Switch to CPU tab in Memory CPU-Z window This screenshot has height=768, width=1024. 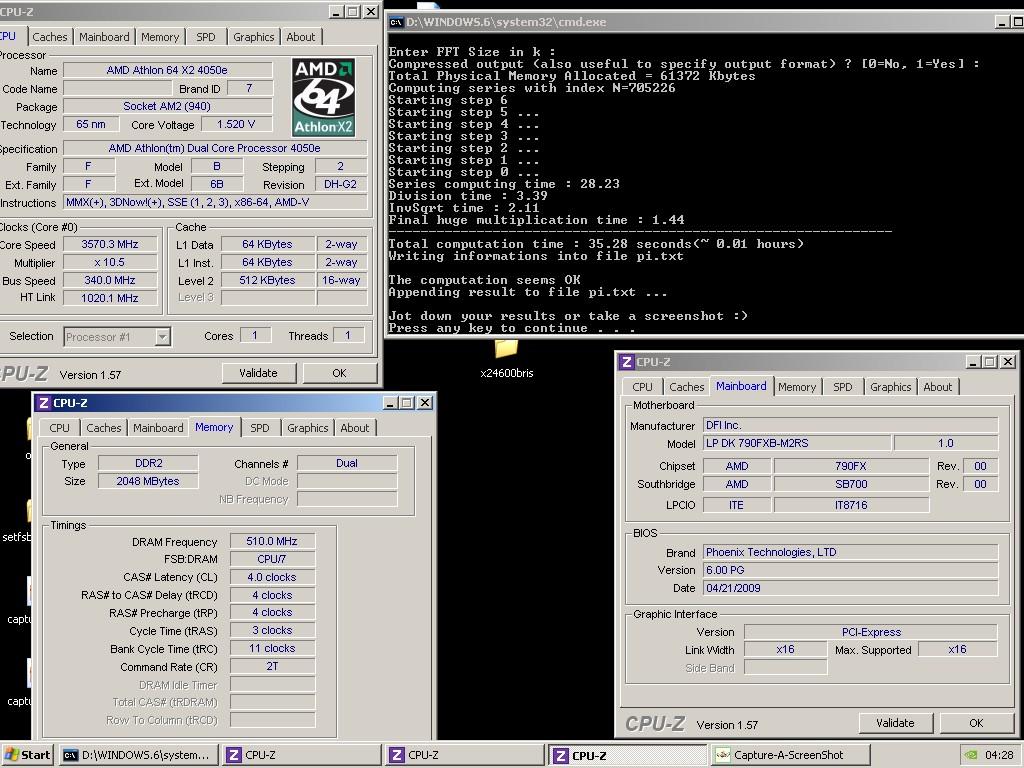(59, 428)
